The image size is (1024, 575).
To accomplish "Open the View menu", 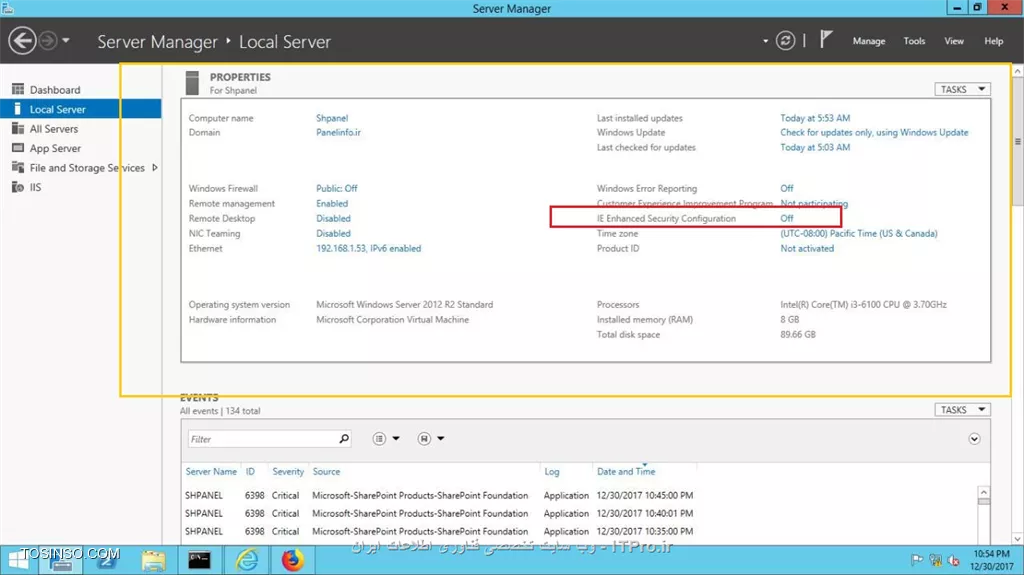I will pyautogui.click(x=953, y=41).
